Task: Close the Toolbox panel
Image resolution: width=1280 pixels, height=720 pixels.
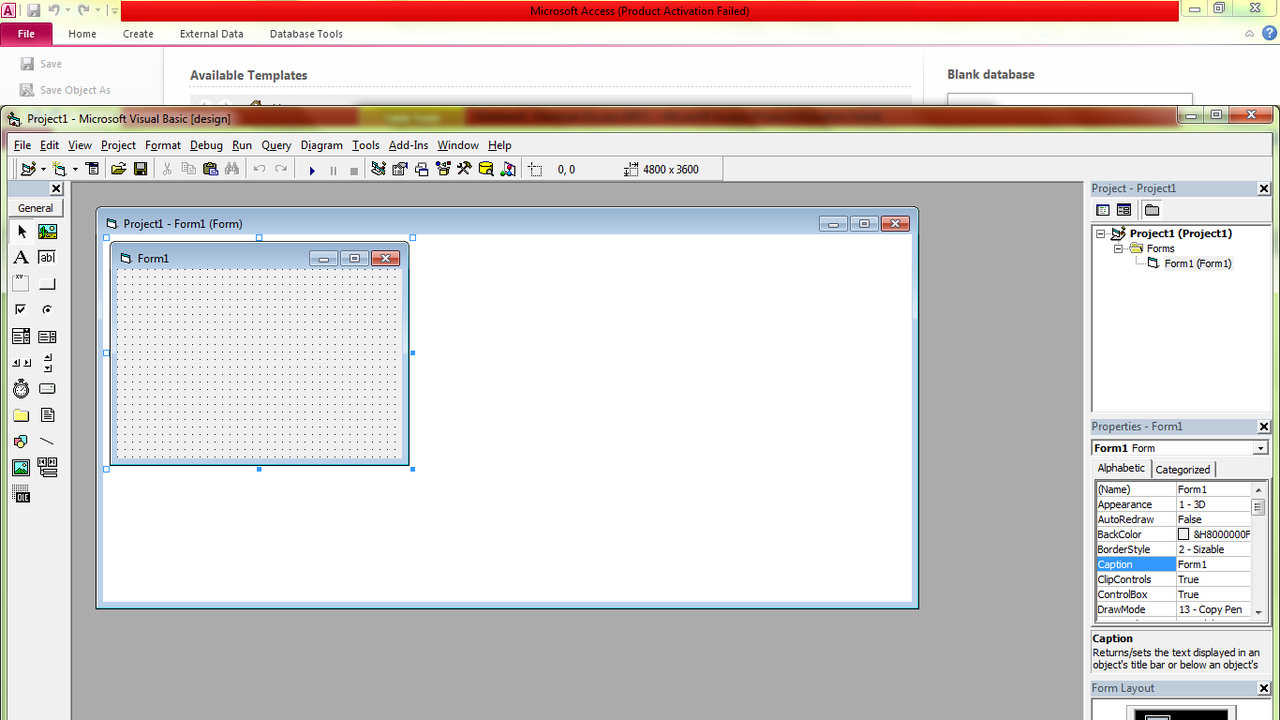Action: point(56,188)
